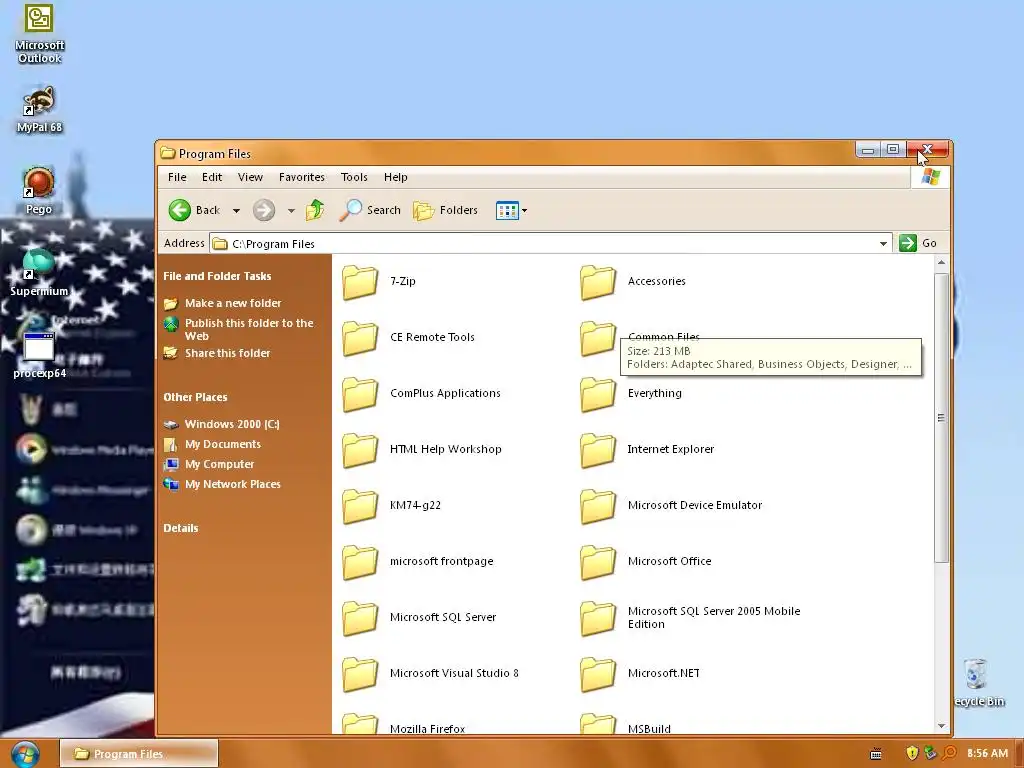This screenshot has height=768, width=1024.
Task: Open the Edit menu
Action: (212, 177)
